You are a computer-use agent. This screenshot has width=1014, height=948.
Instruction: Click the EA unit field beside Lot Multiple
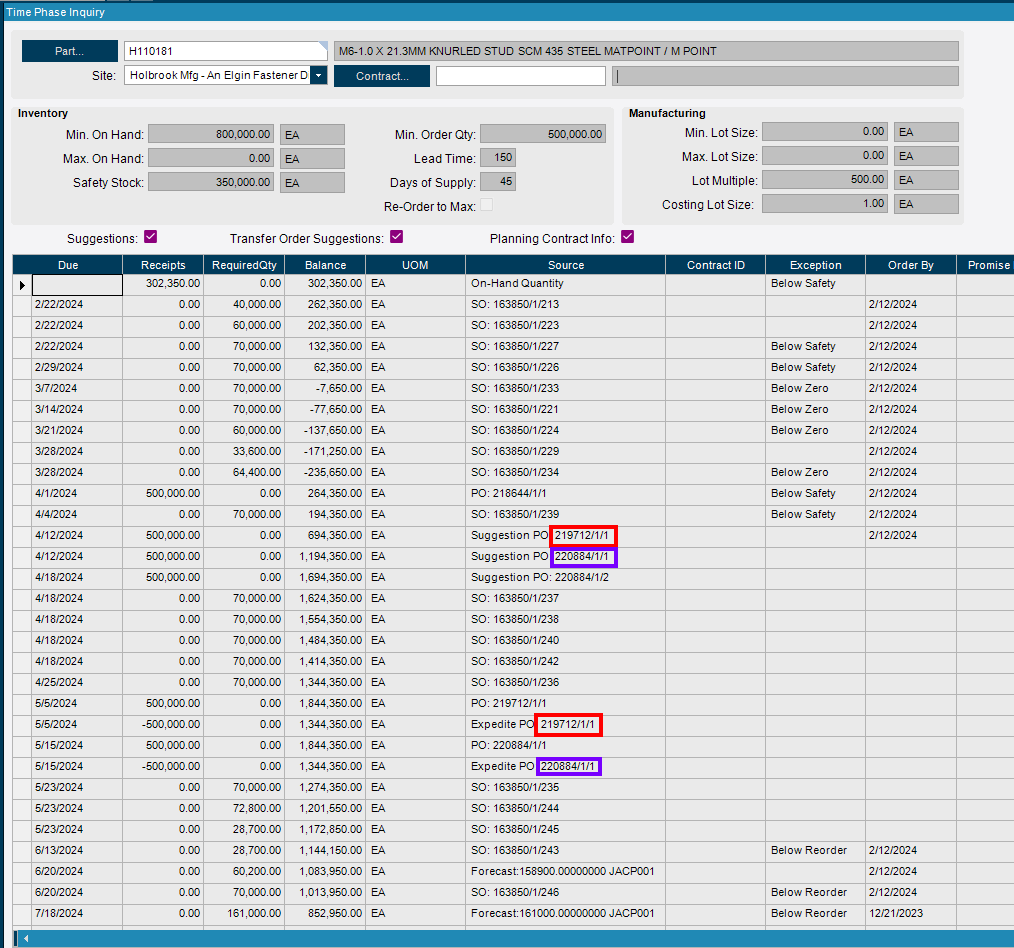pos(926,180)
